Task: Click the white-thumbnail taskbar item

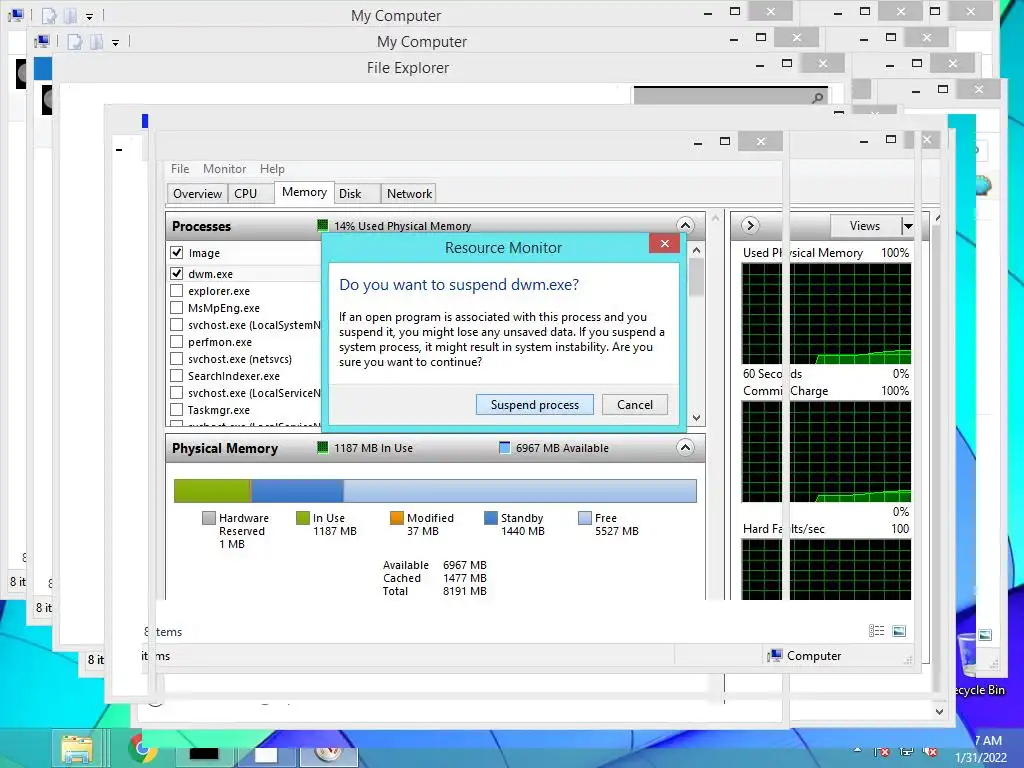Action: [266, 755]
